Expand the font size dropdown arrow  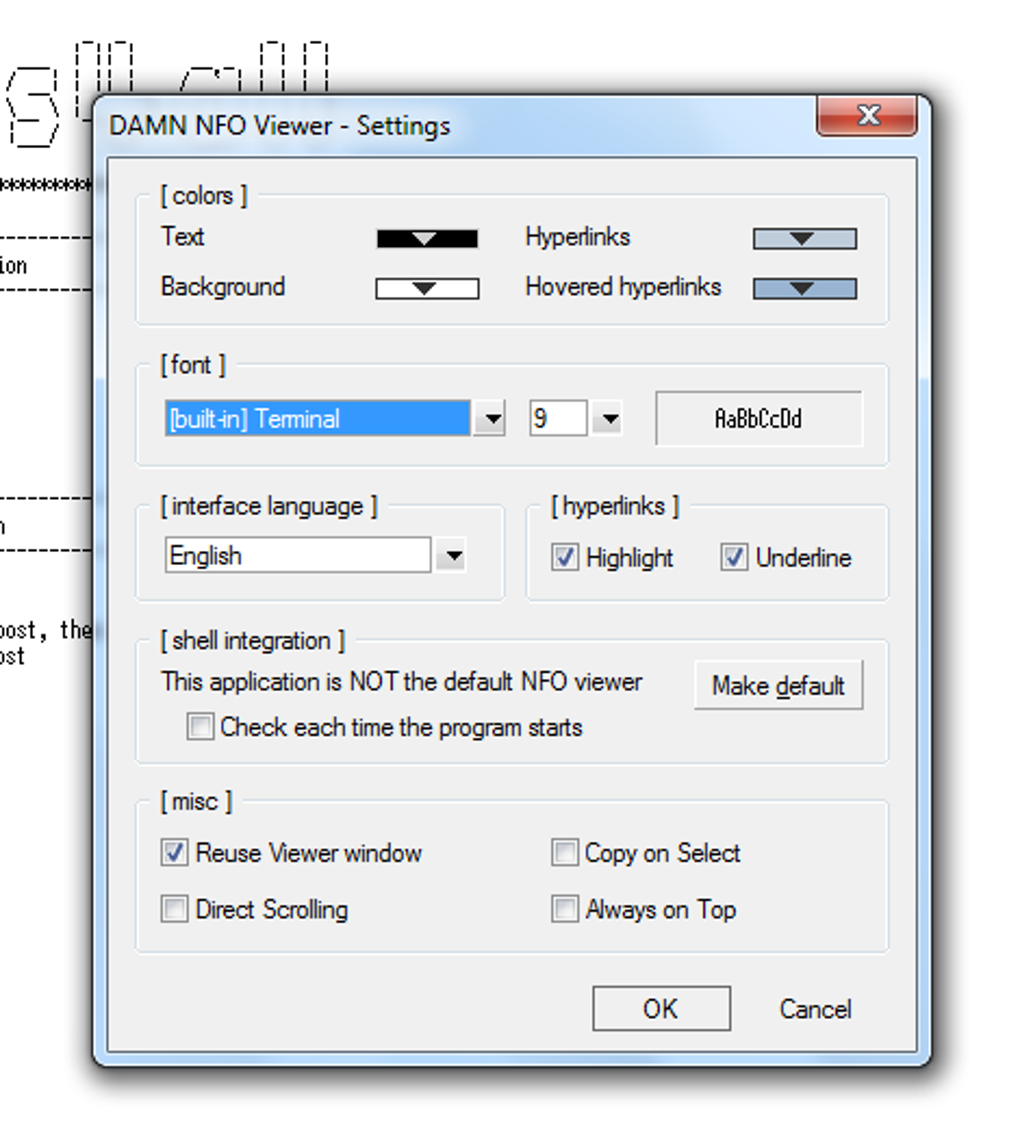pos(609,418)
